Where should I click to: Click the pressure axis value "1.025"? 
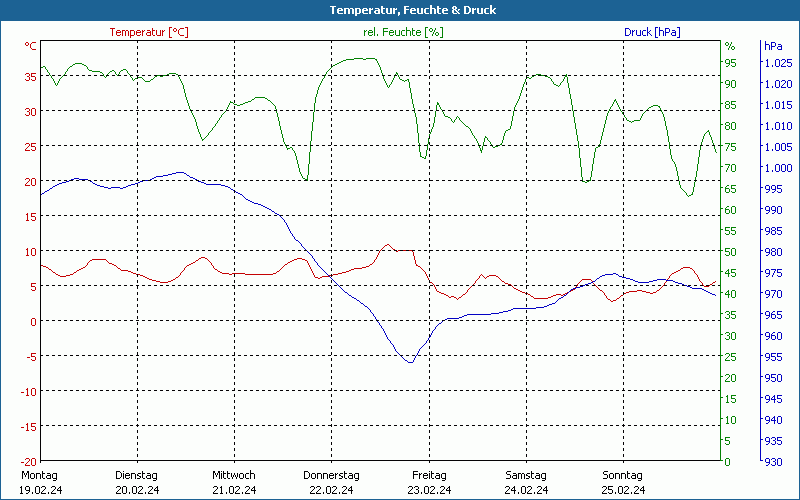[778, 63]
